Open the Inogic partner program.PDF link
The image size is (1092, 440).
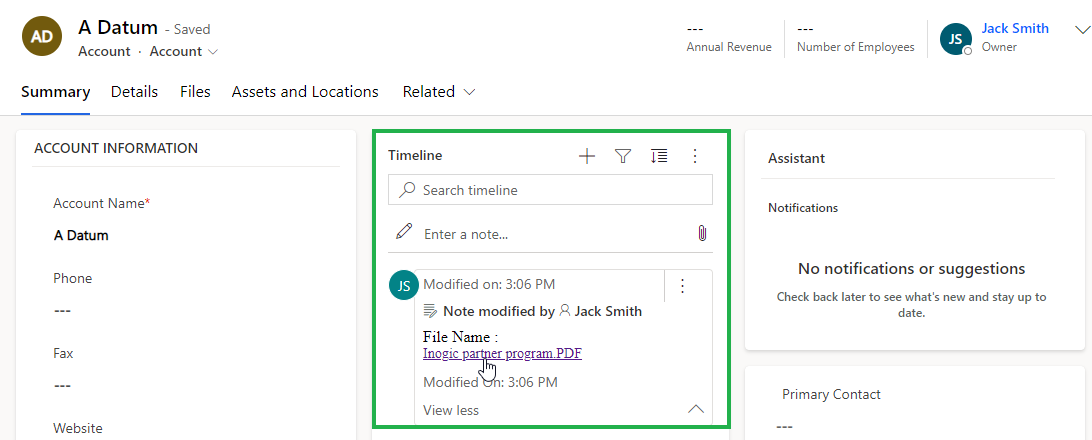(x=502, y=353)
